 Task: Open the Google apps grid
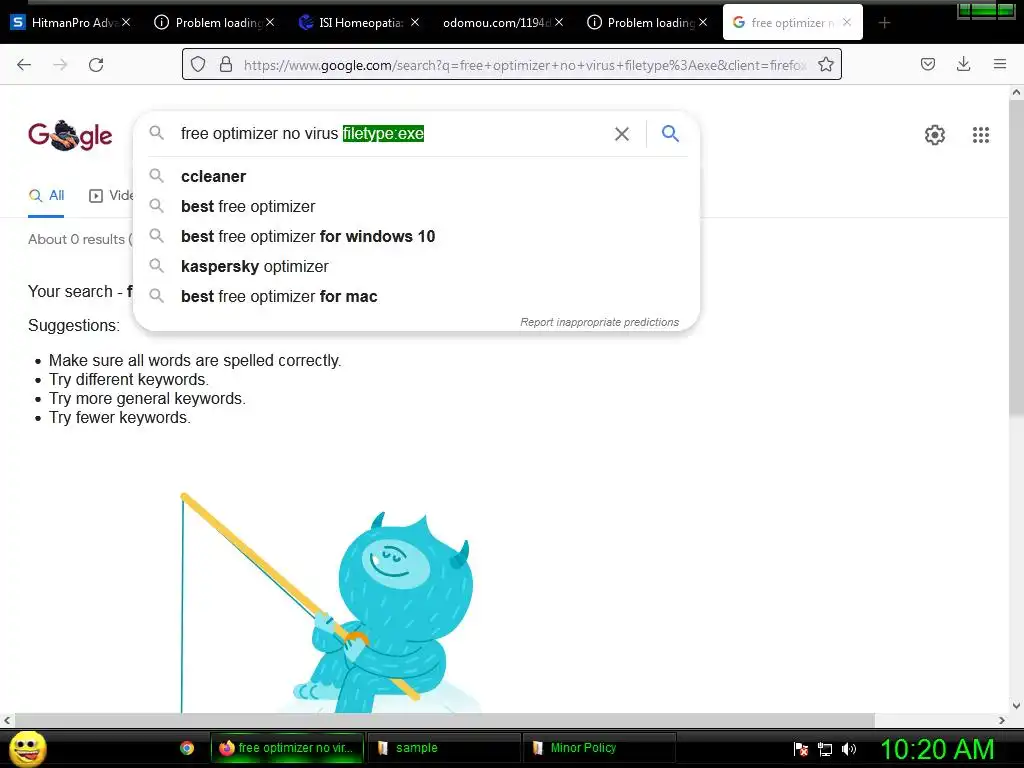(x=981, y=135)
